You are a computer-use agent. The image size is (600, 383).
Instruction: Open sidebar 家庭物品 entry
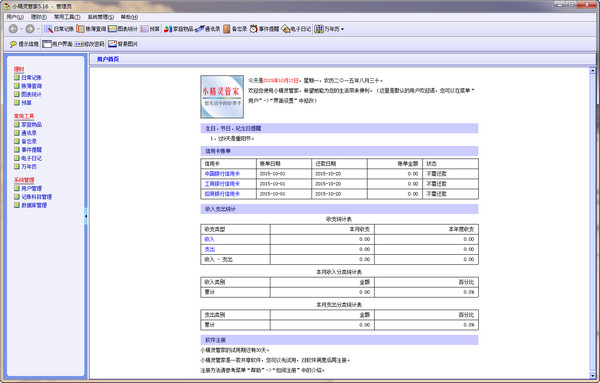pyautogui.click(x=28, y=125)
